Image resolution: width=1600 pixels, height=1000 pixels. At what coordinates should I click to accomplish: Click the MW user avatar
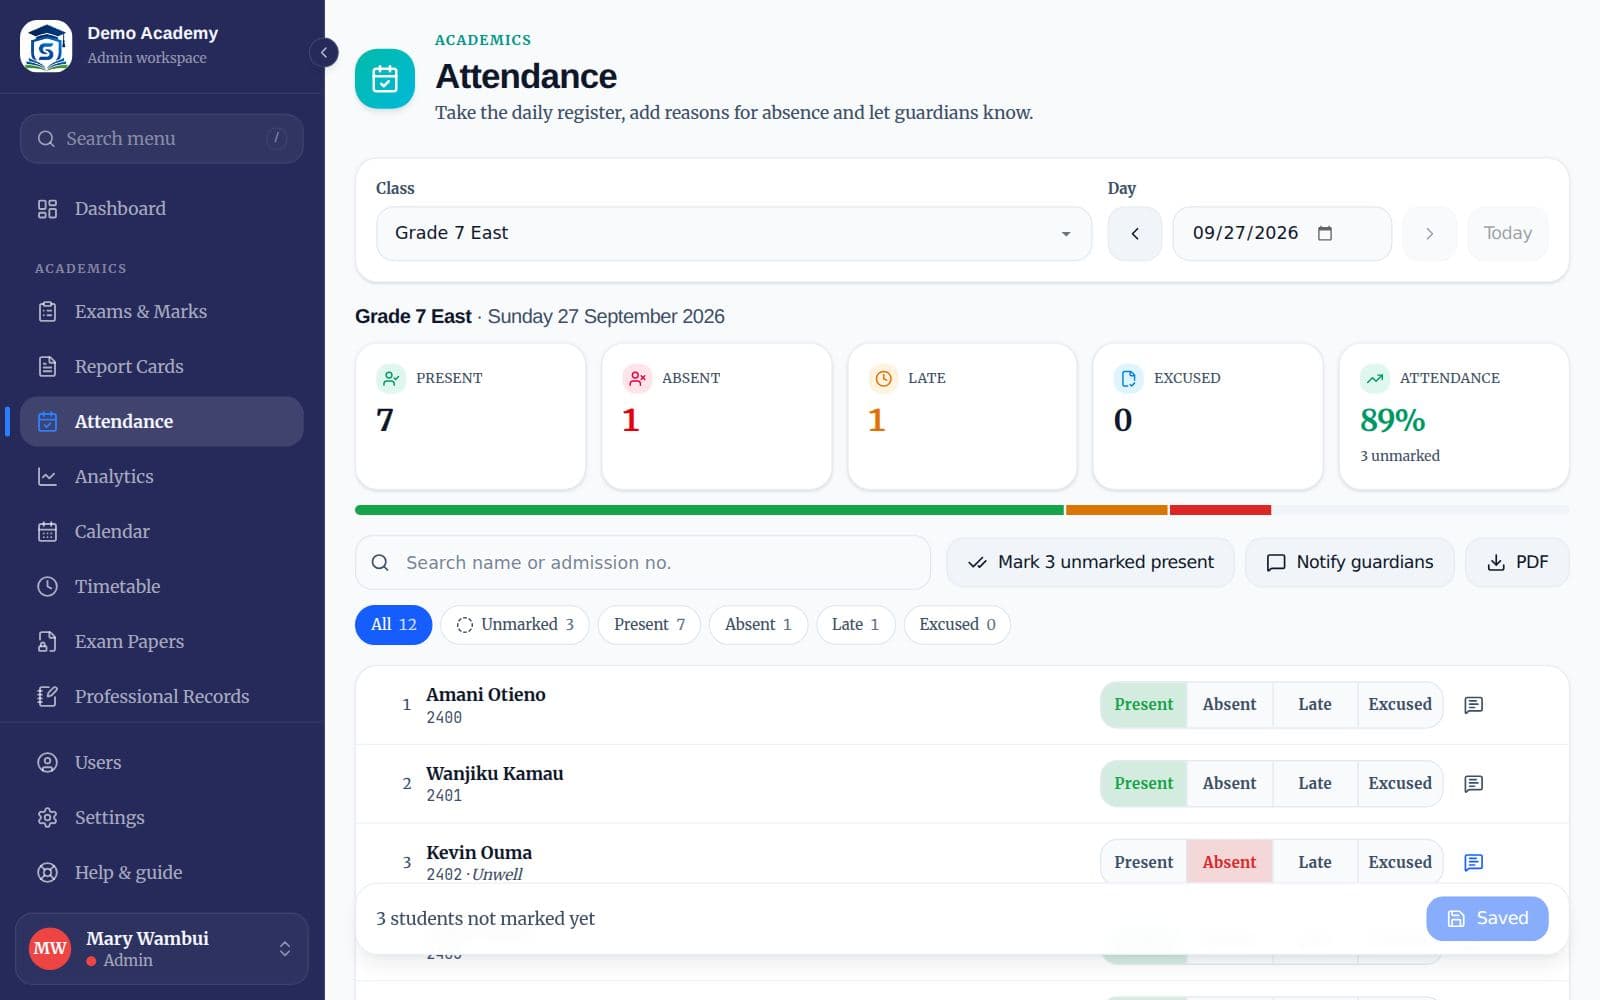pyautogui.click(x=50, y=948)
